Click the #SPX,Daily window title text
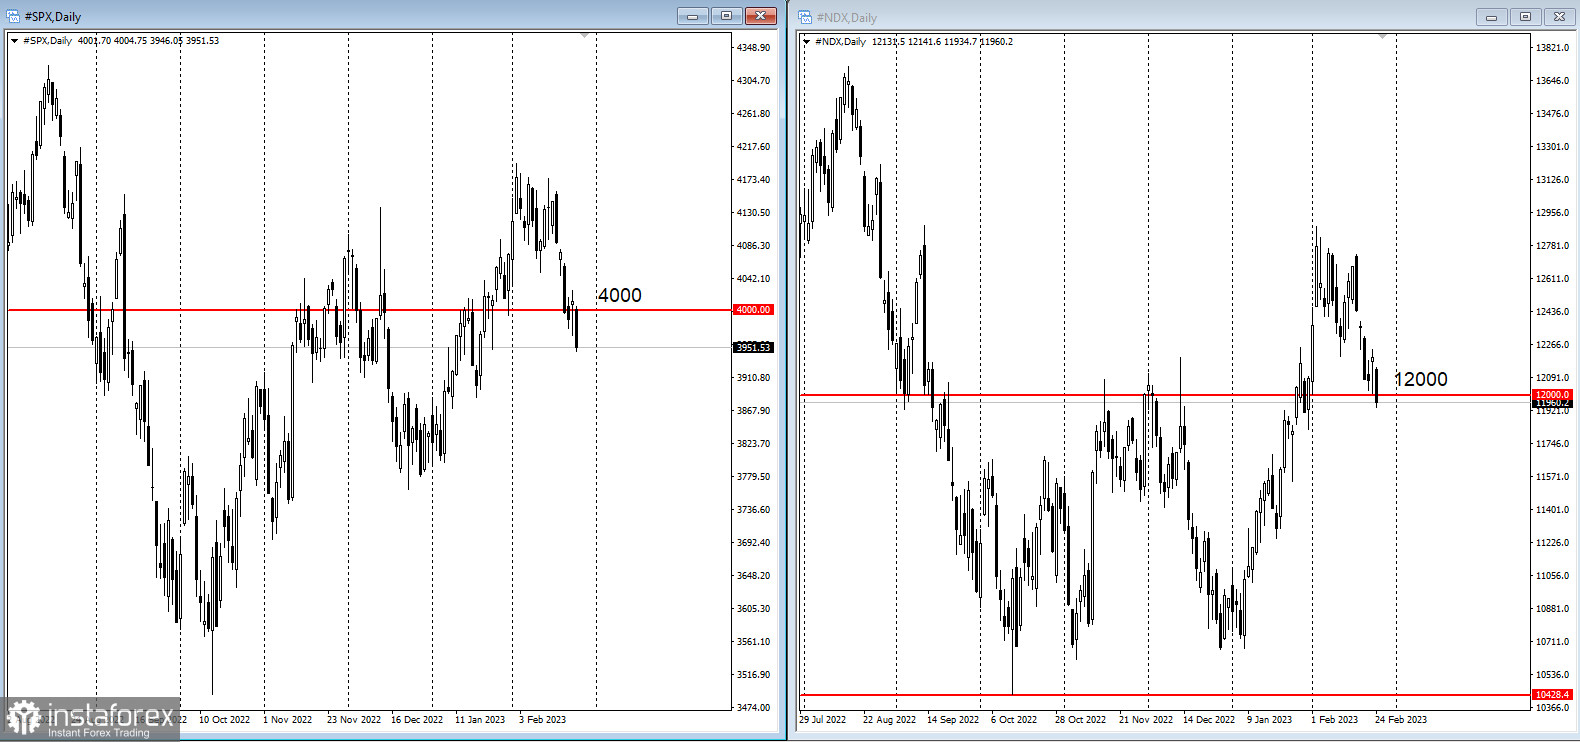This screenshot has width=1580, height=742. [x=53, y=17]
